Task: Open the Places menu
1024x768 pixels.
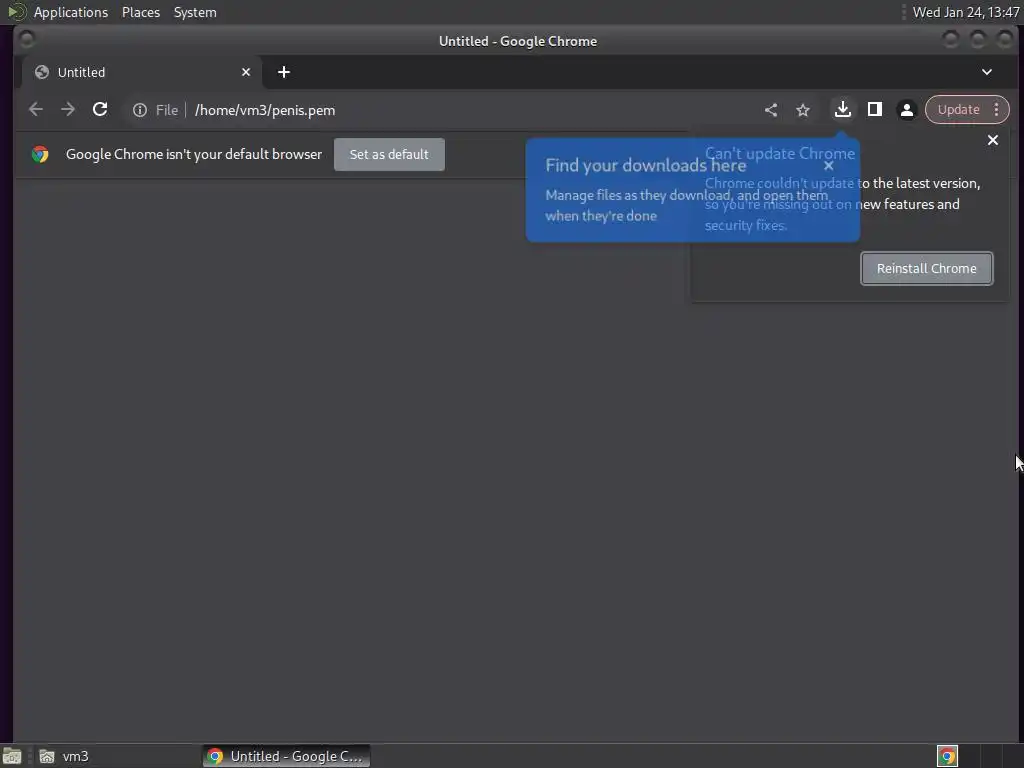Action: click(x=141, y=12)
